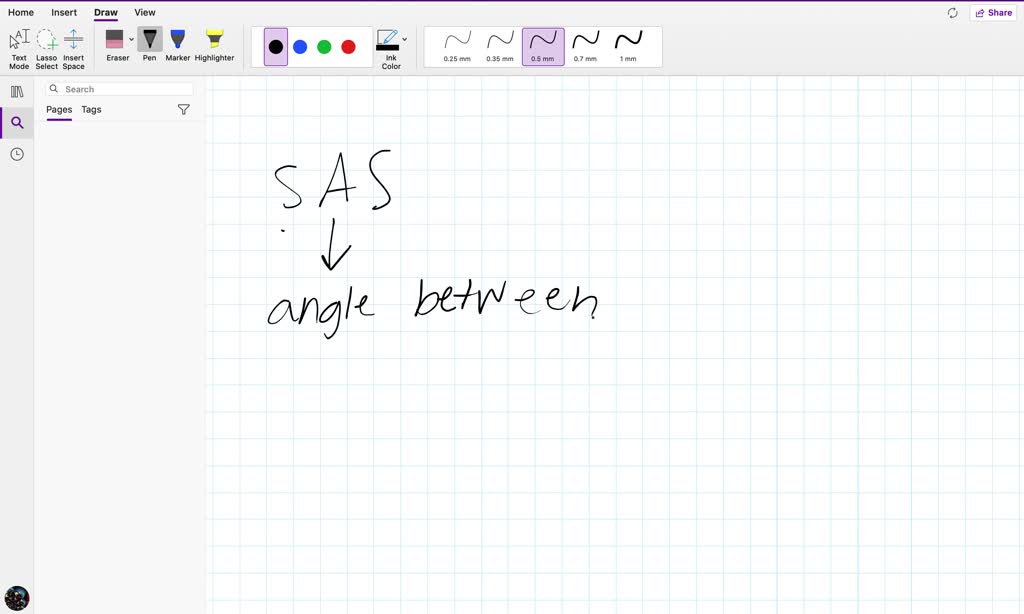Select the 1 mm pen thickness
This screenshot has height=614, width=1024.
coord(628,45)
